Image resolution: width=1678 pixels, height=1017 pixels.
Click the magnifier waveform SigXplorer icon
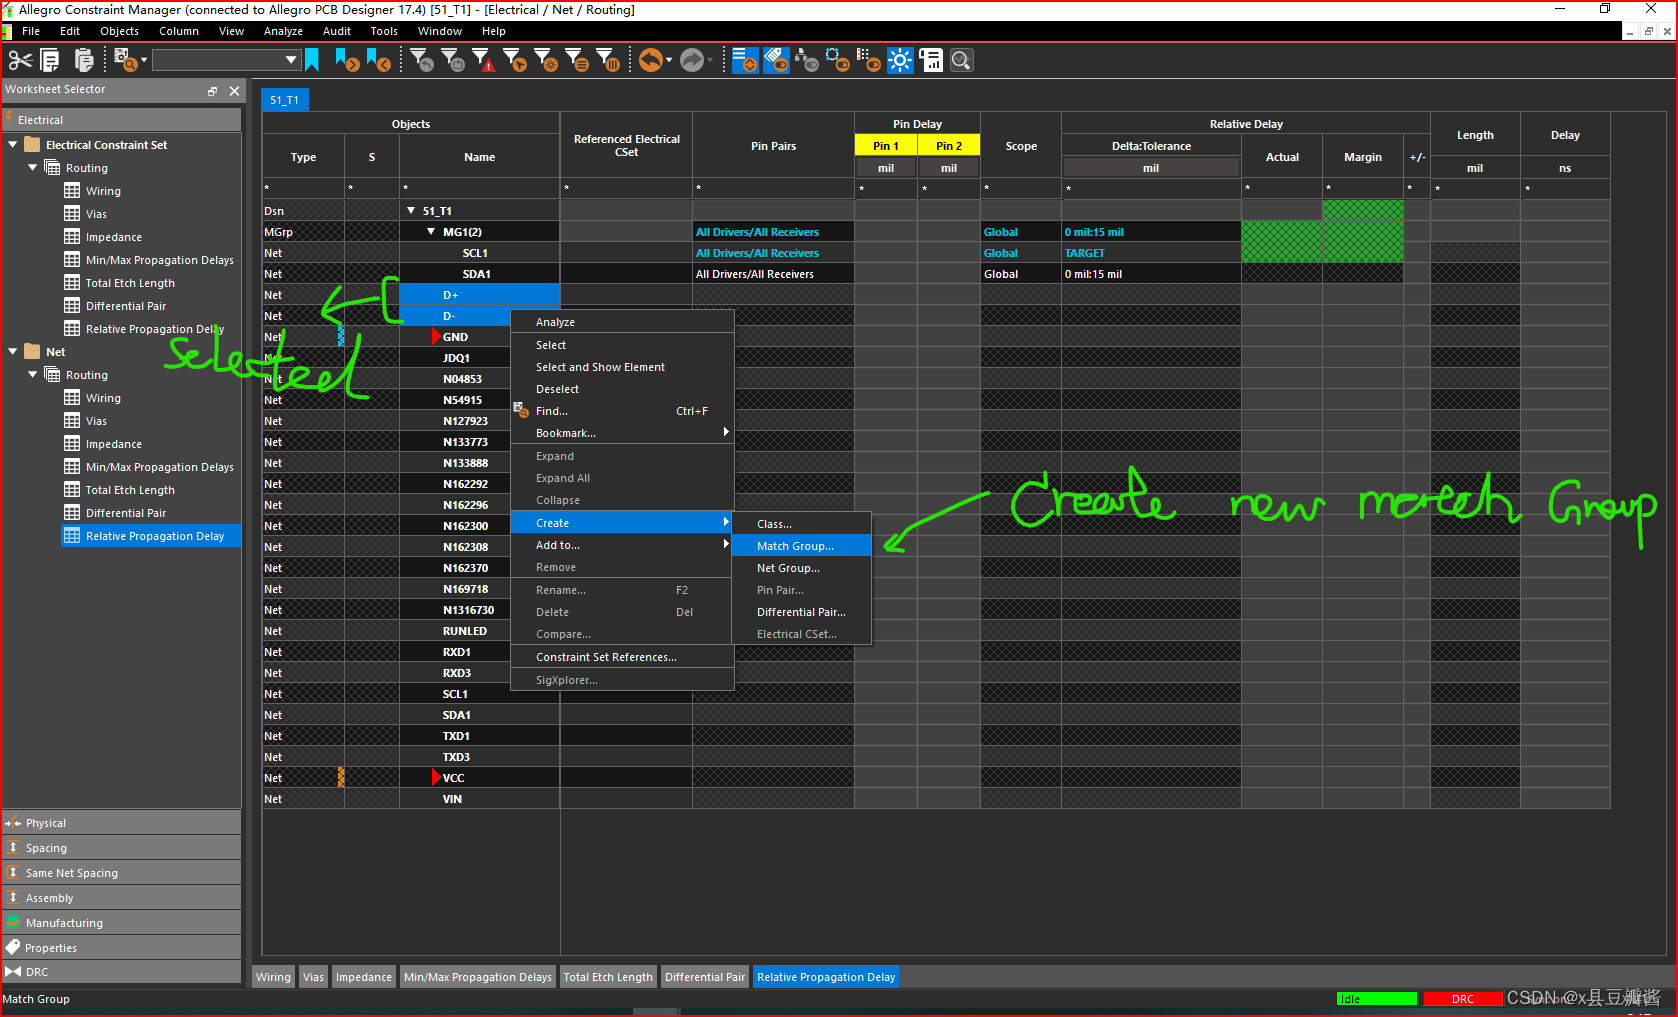point(961,60)
